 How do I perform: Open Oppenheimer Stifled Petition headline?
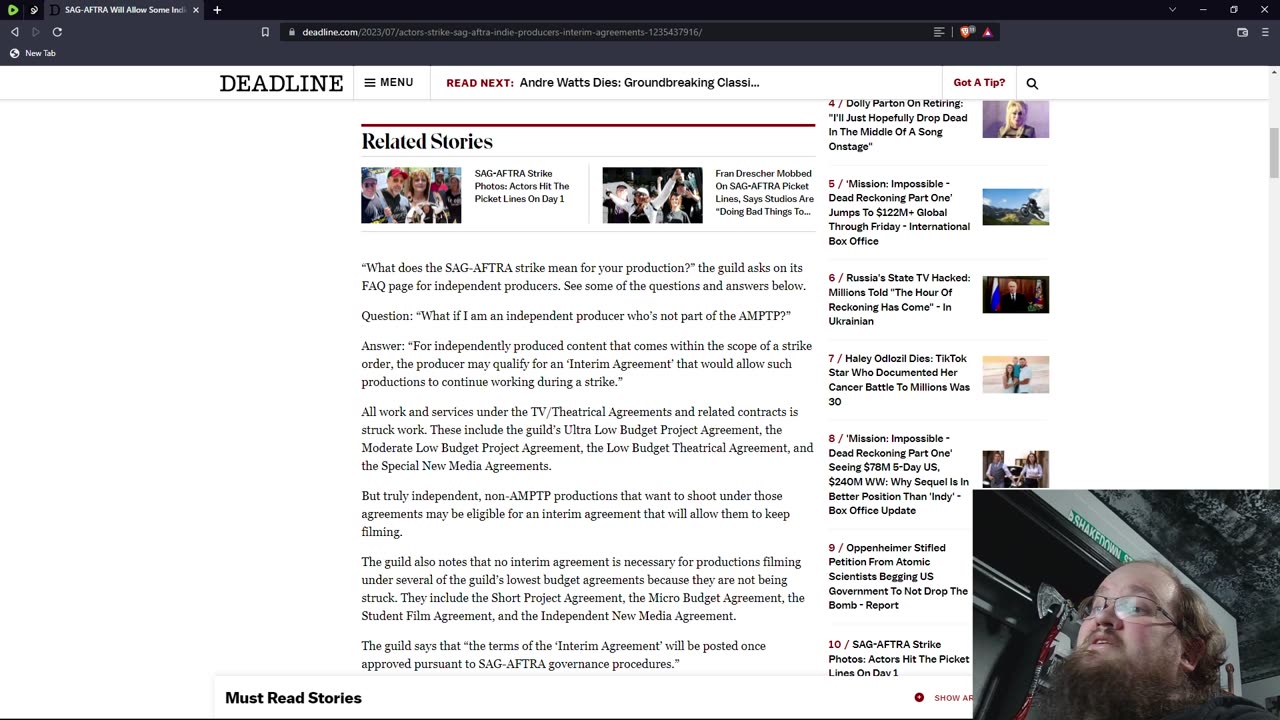point(898,576)
